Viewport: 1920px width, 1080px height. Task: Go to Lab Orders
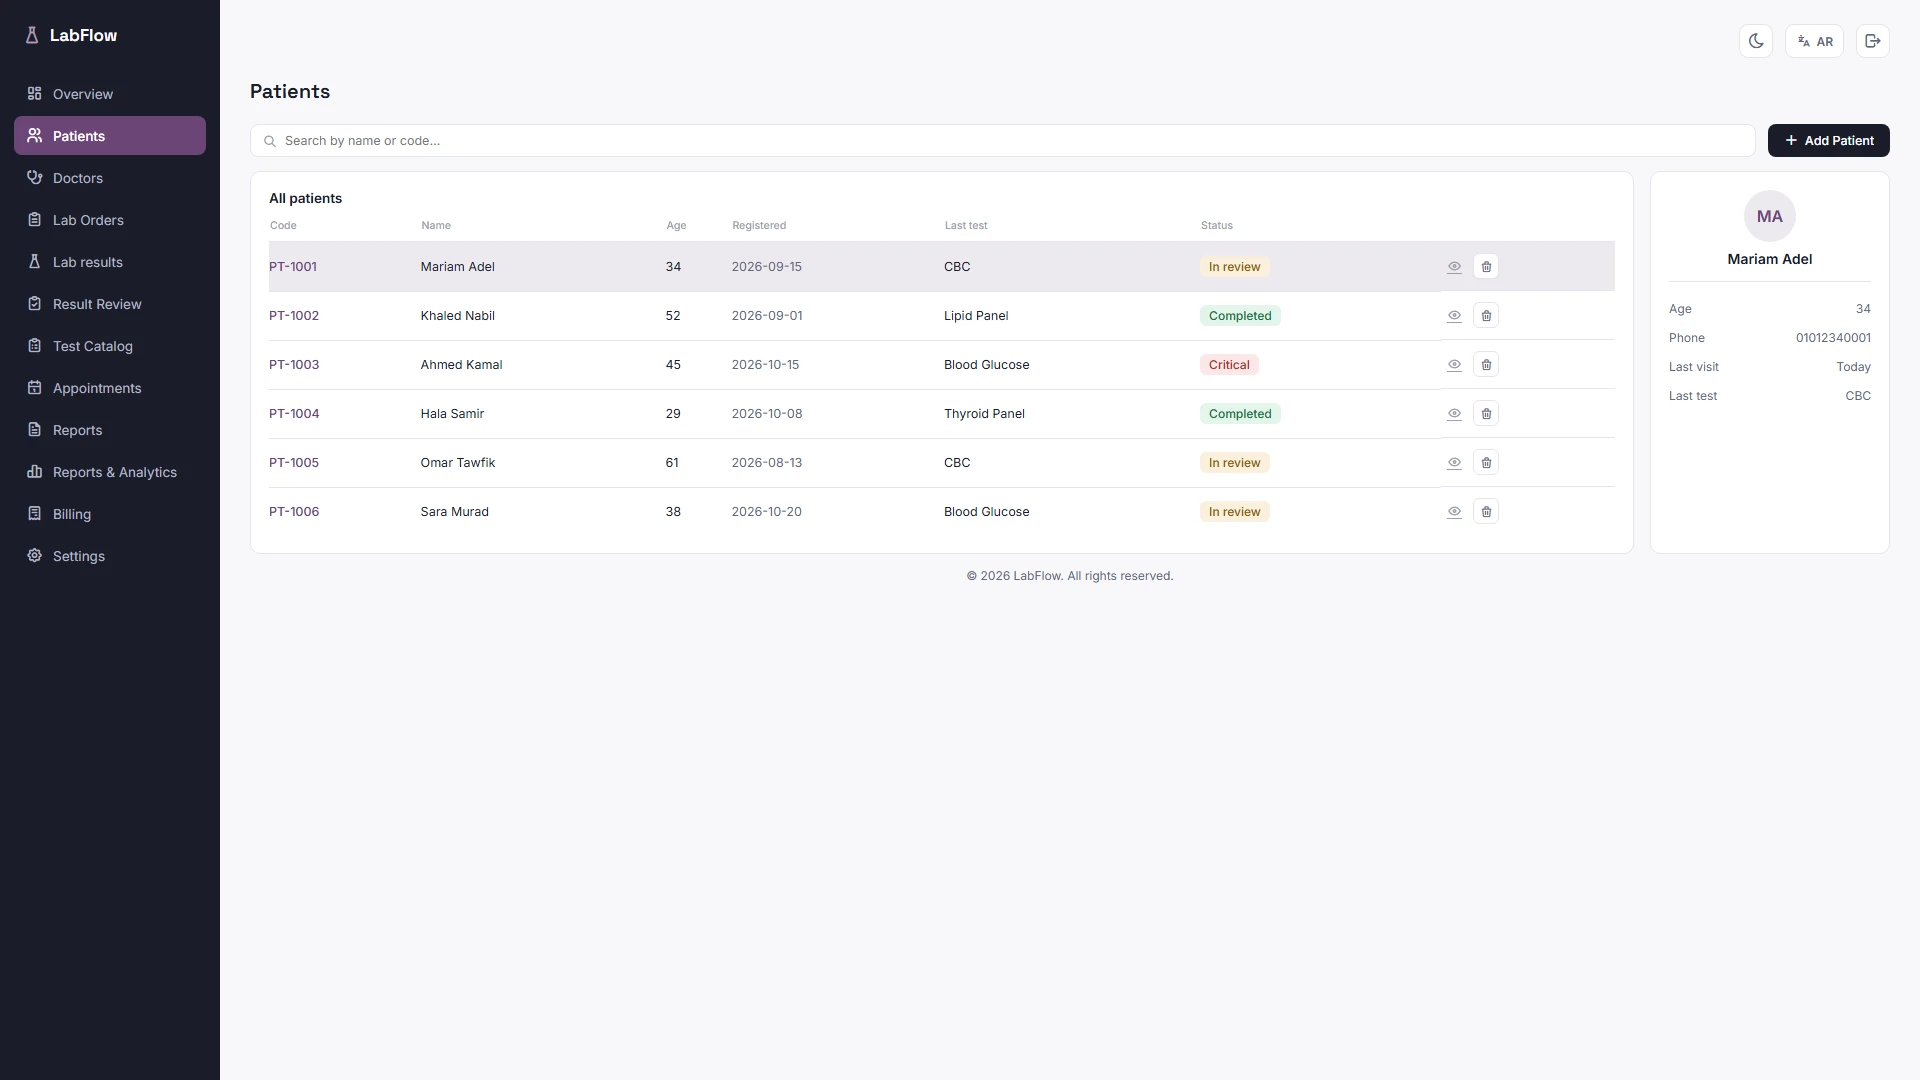[x=110, y=220]
